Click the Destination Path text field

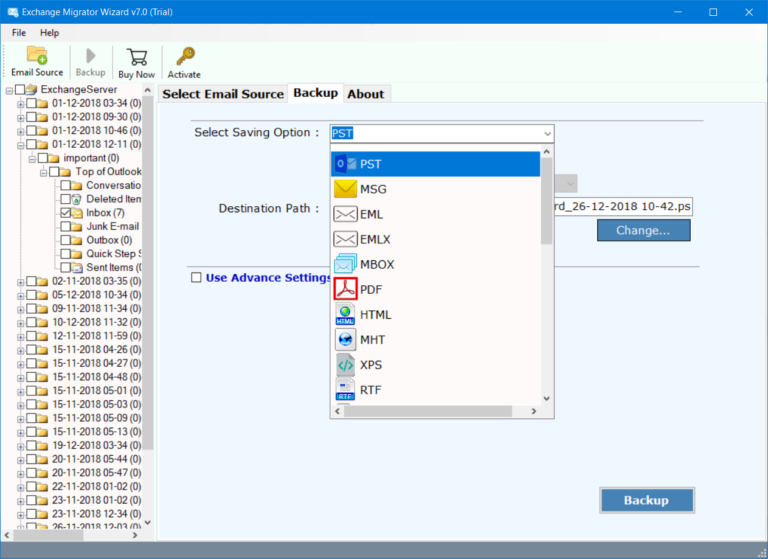pyautogui.click(x=622, y=206)
